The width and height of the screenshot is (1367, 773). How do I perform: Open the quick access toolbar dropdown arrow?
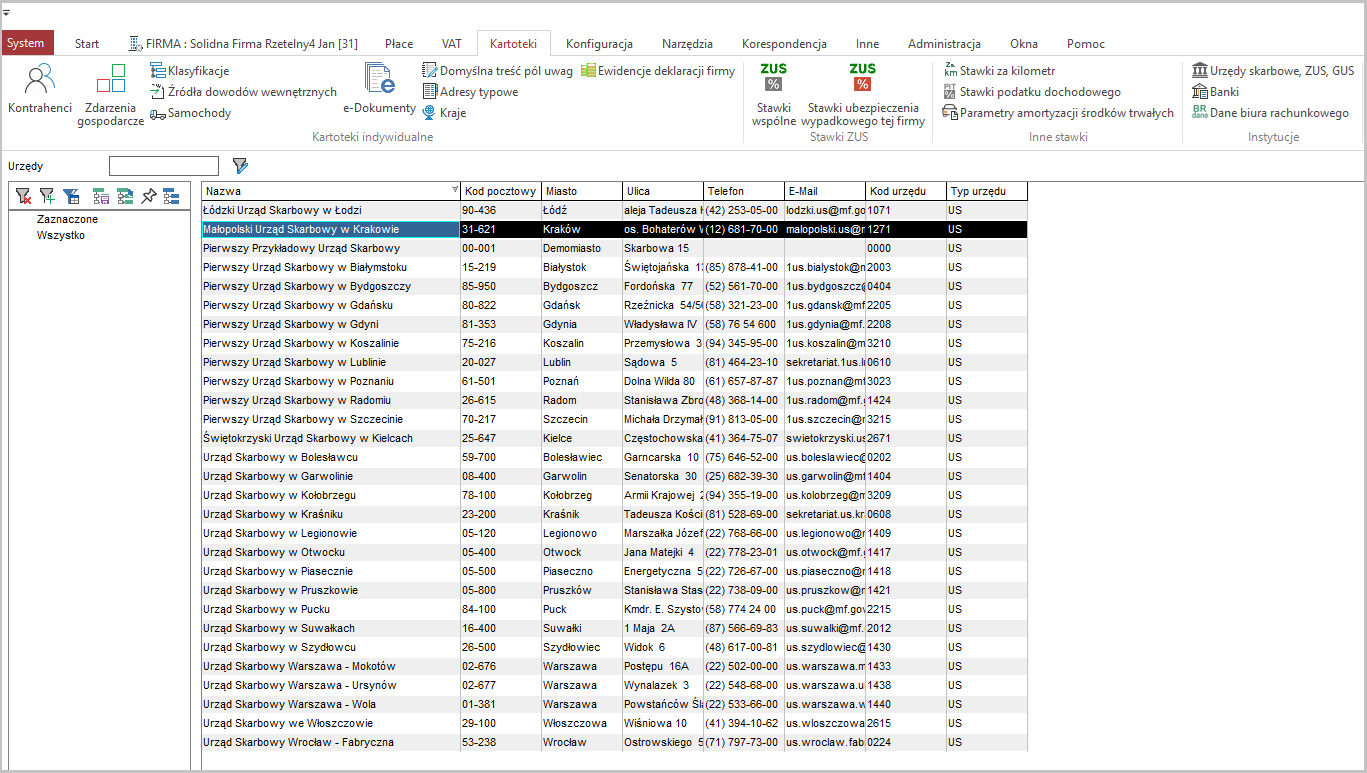pos(6,12)
